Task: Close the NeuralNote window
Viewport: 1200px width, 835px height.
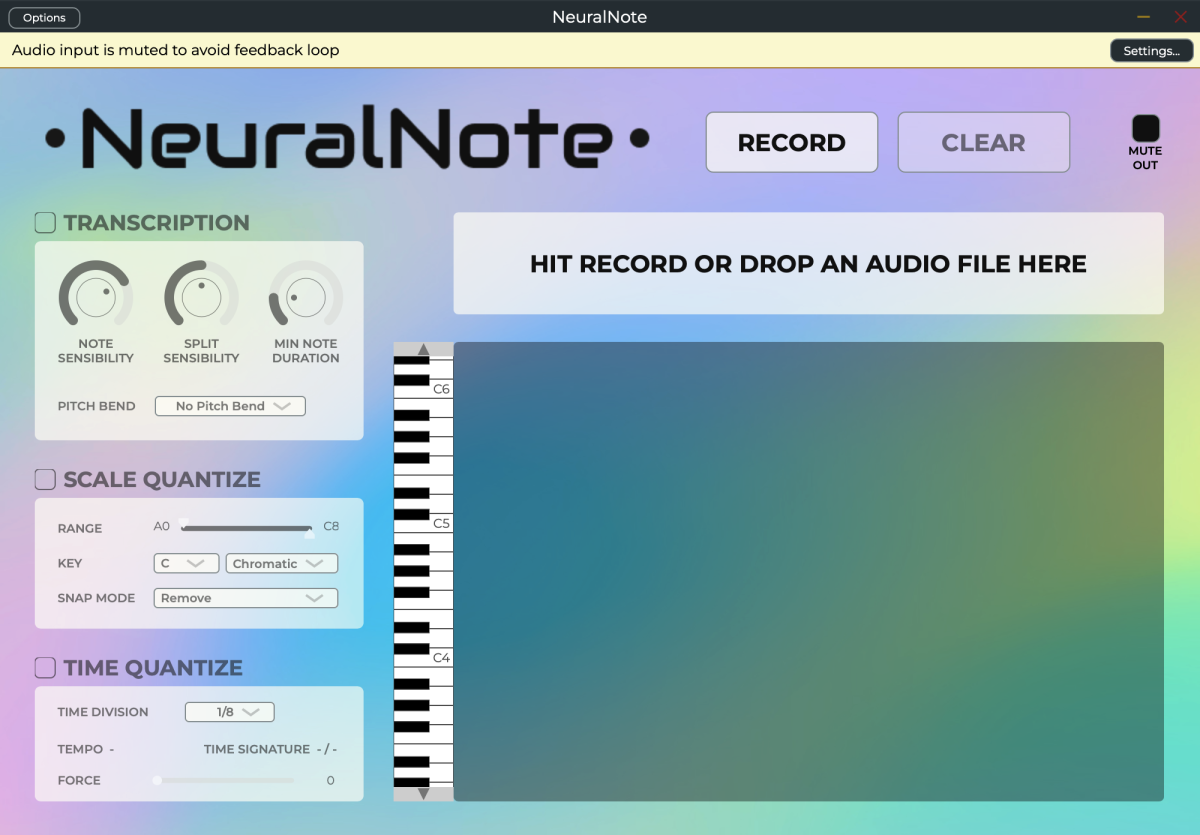Action: click(x=1180, y=17)
